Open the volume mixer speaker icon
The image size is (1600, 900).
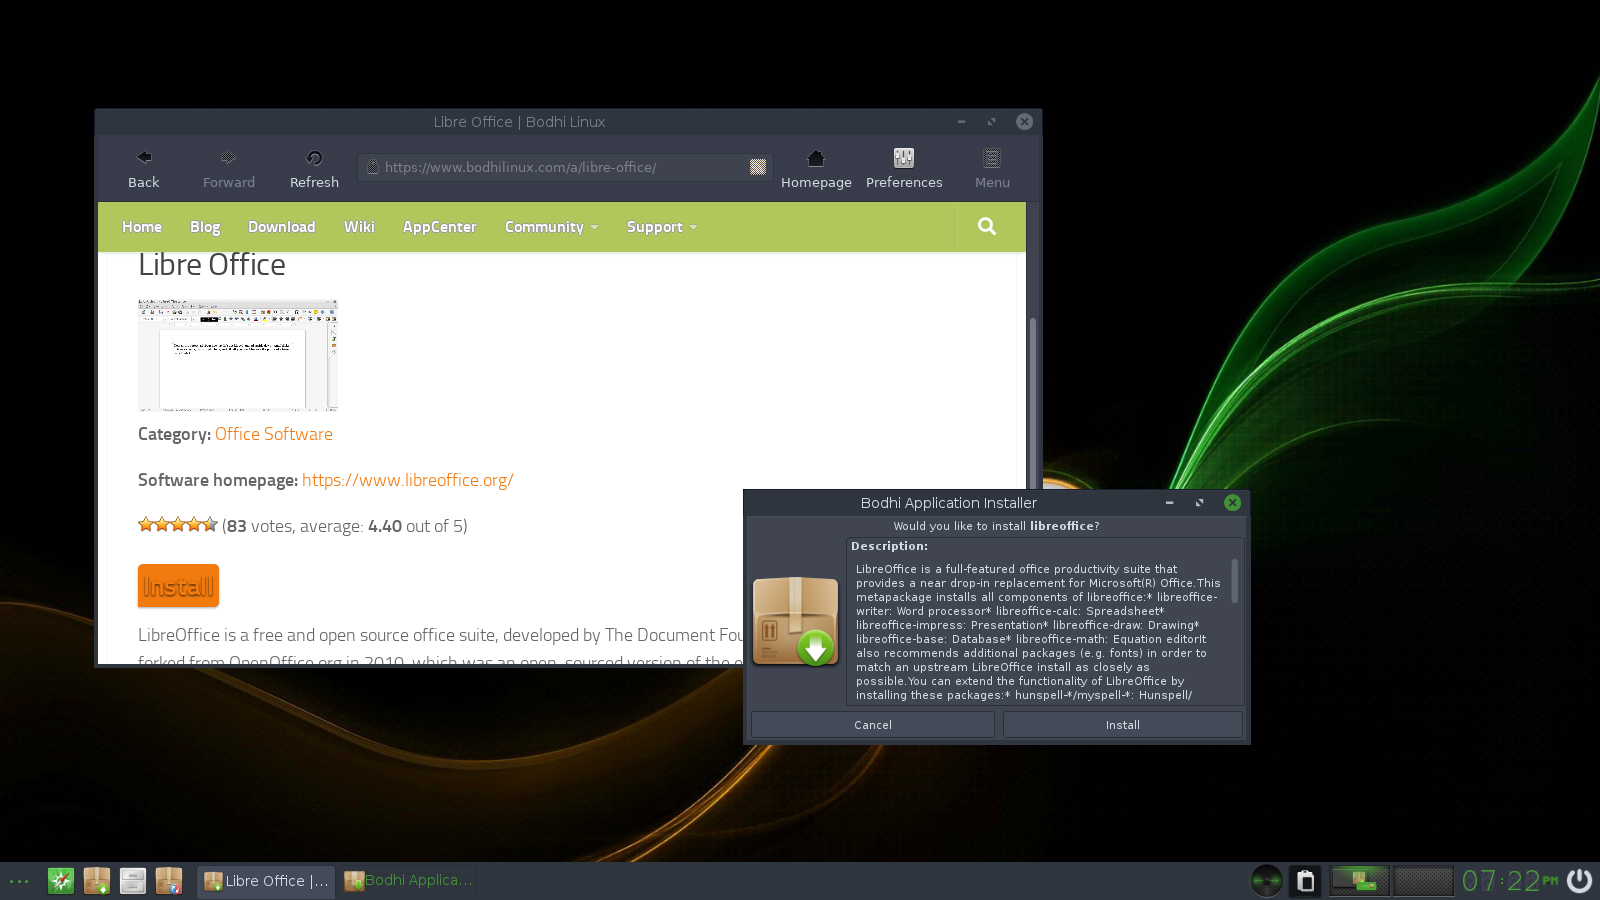coord(1267,881)
